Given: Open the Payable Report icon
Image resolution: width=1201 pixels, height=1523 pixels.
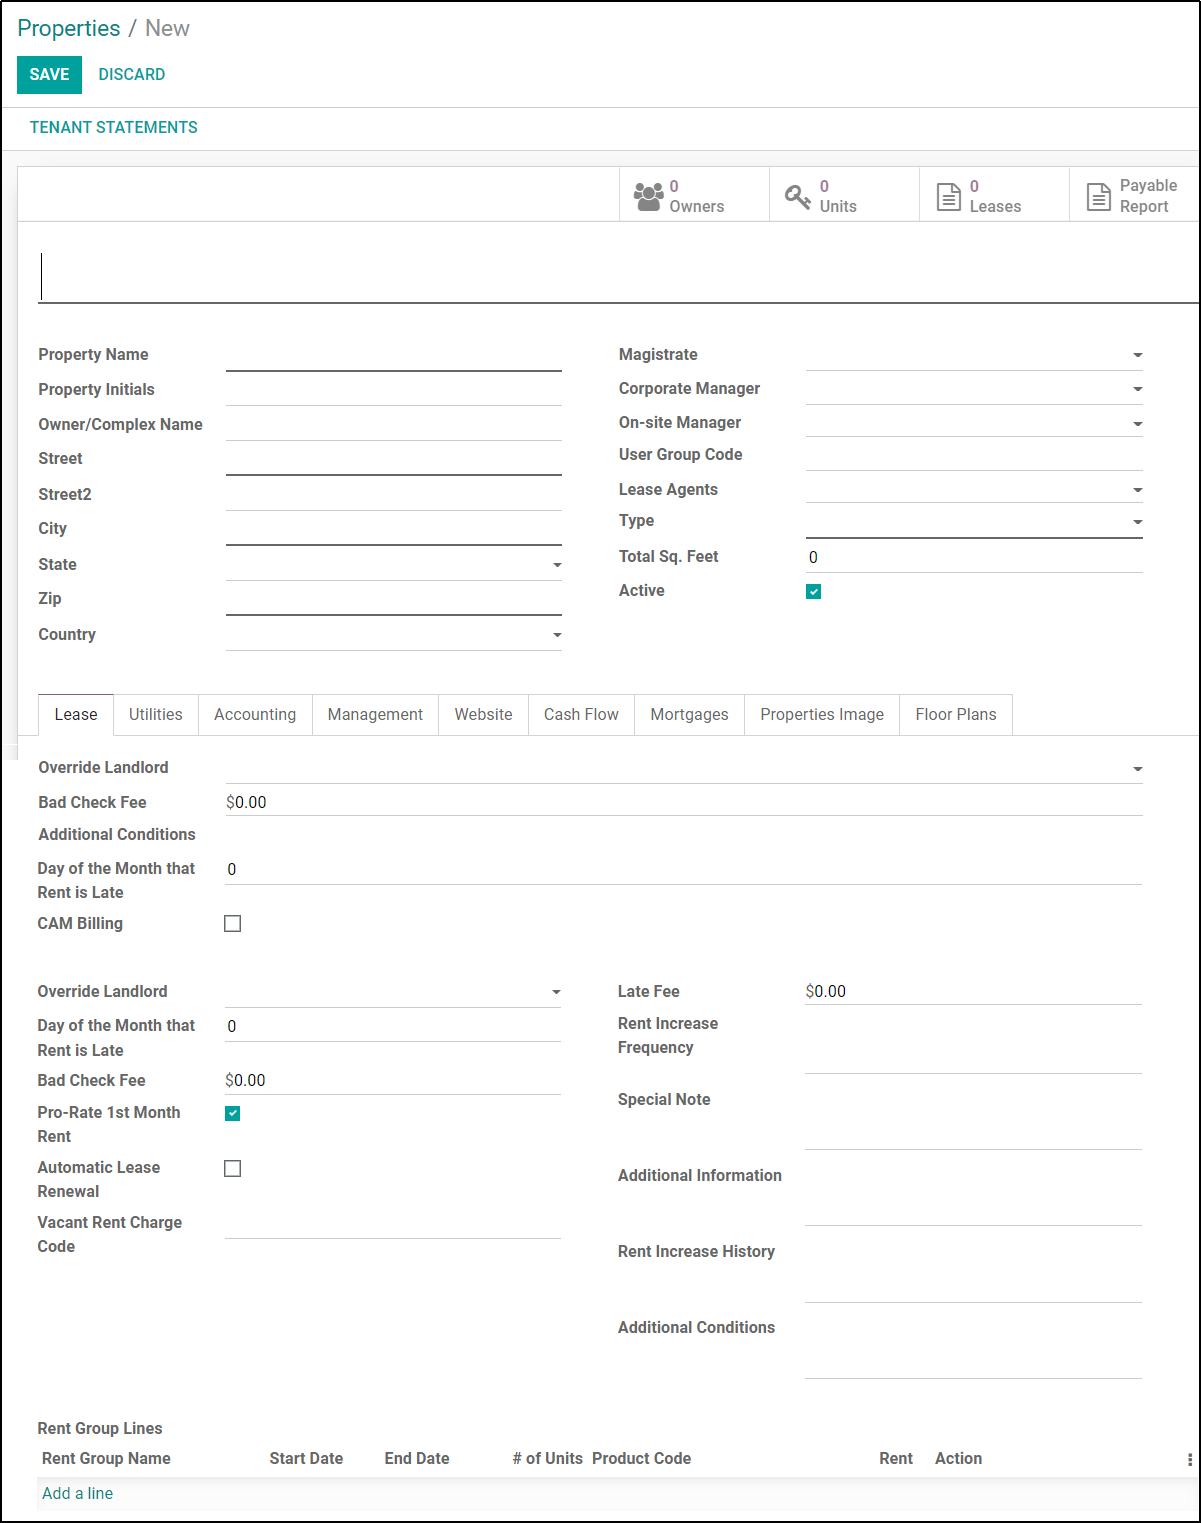Looking at the screenshot, I should coord(1098,196).
